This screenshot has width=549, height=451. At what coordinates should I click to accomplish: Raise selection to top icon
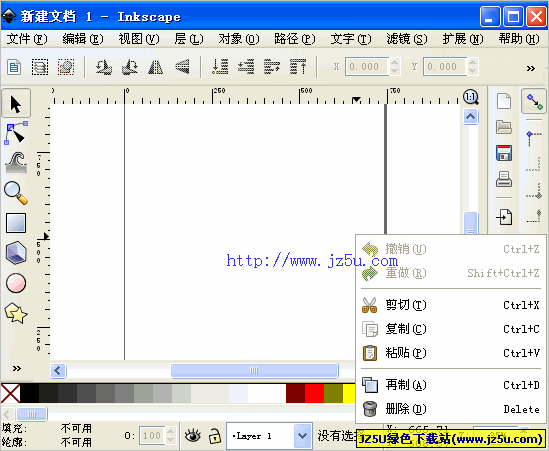point(298,67)
